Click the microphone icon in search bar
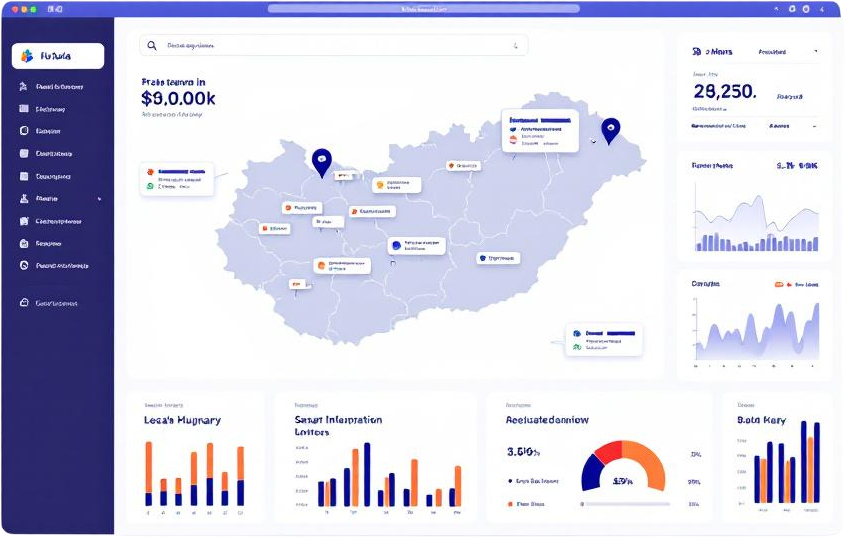This screenshot has width=845, height=537. click(x=516, y=45)
